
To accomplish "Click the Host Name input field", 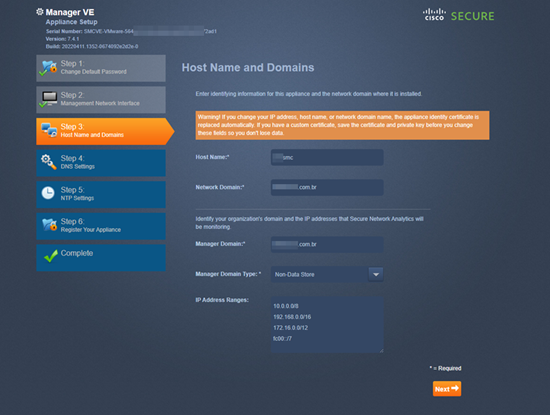I will click(327, 158).
